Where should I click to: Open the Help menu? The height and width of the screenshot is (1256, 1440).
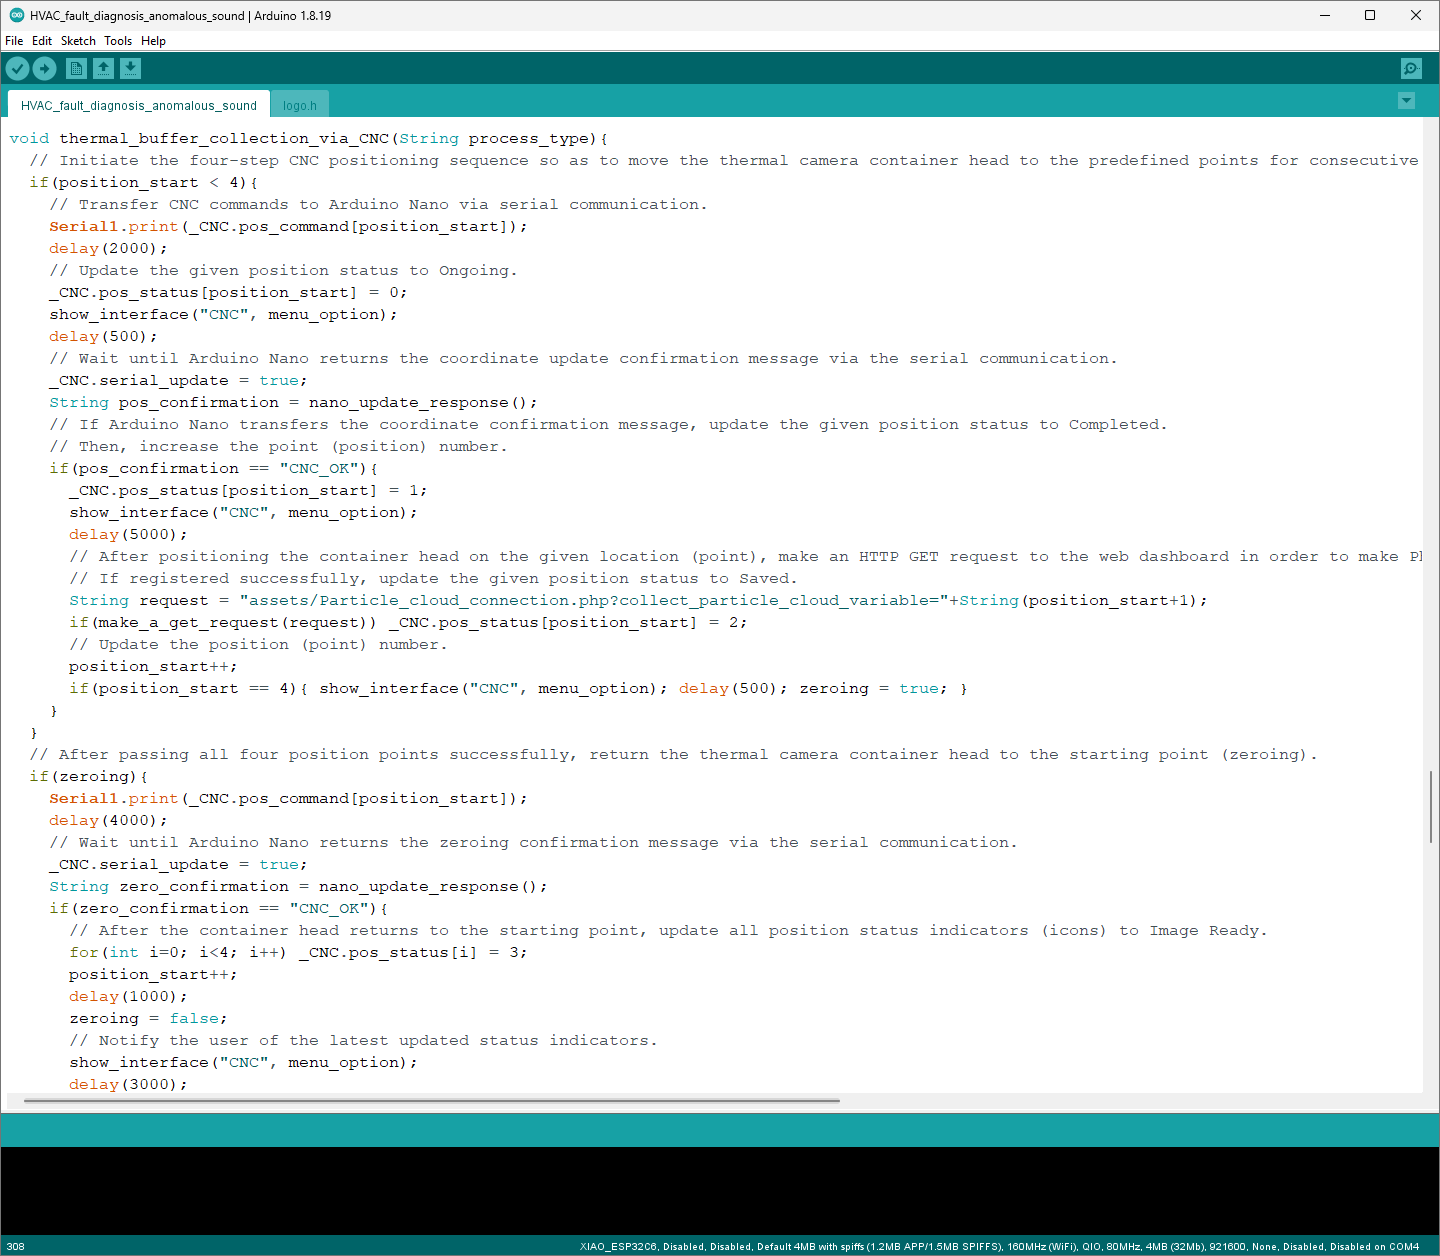[153, 41]
